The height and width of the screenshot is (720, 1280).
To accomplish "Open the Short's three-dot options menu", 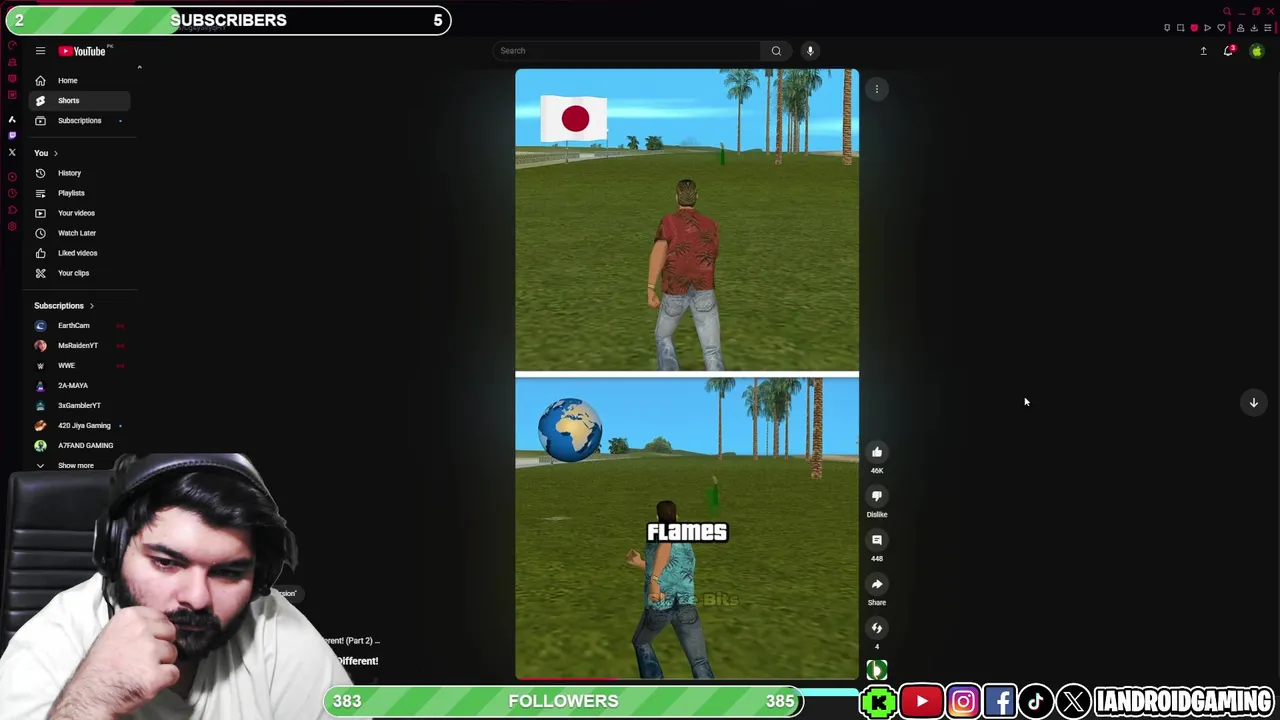I will coord(877,89).
